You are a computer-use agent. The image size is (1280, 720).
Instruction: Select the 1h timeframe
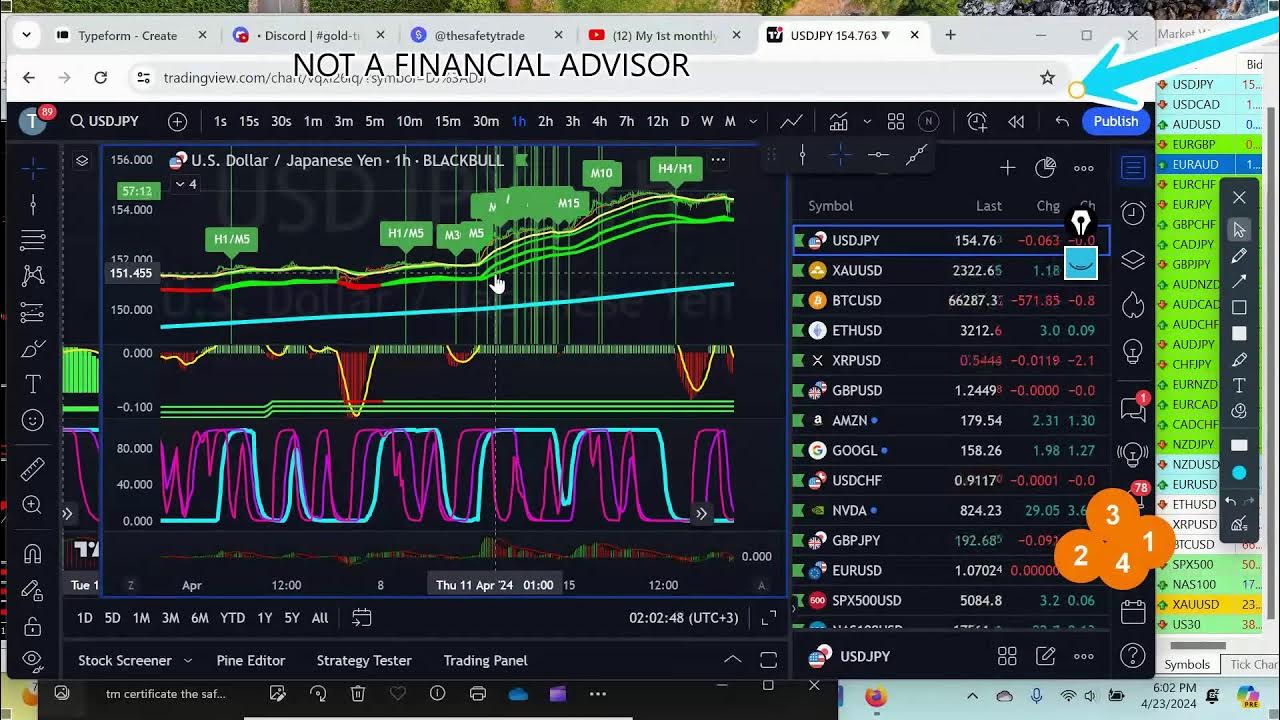point(518,121)
